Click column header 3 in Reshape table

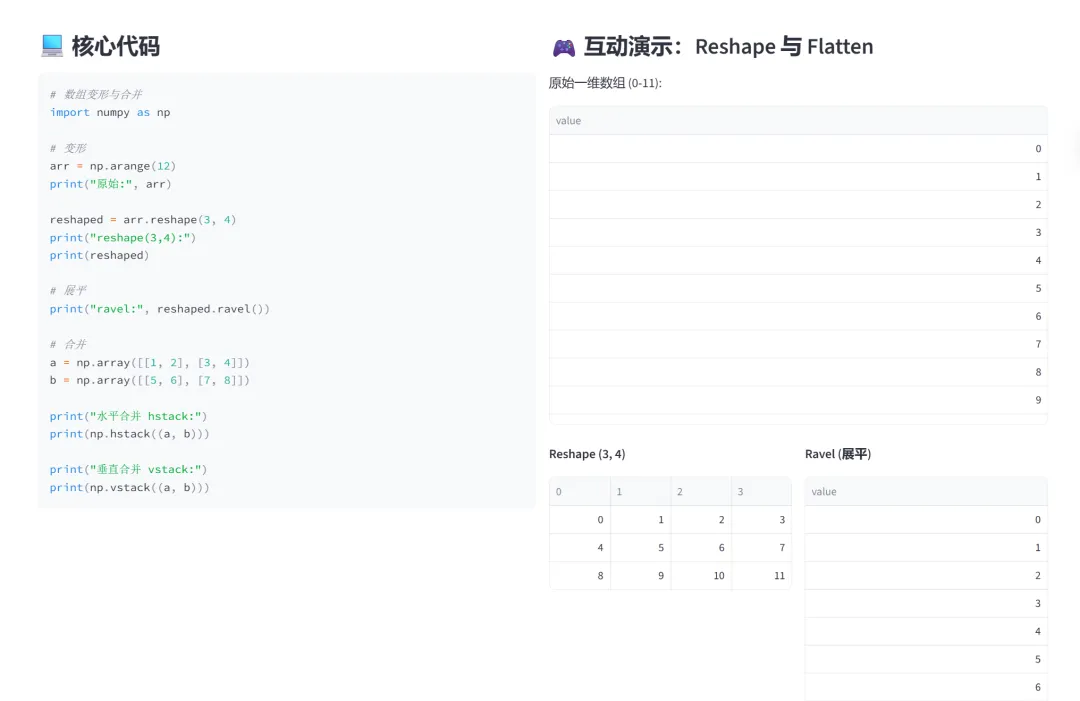tap(761, 492)
